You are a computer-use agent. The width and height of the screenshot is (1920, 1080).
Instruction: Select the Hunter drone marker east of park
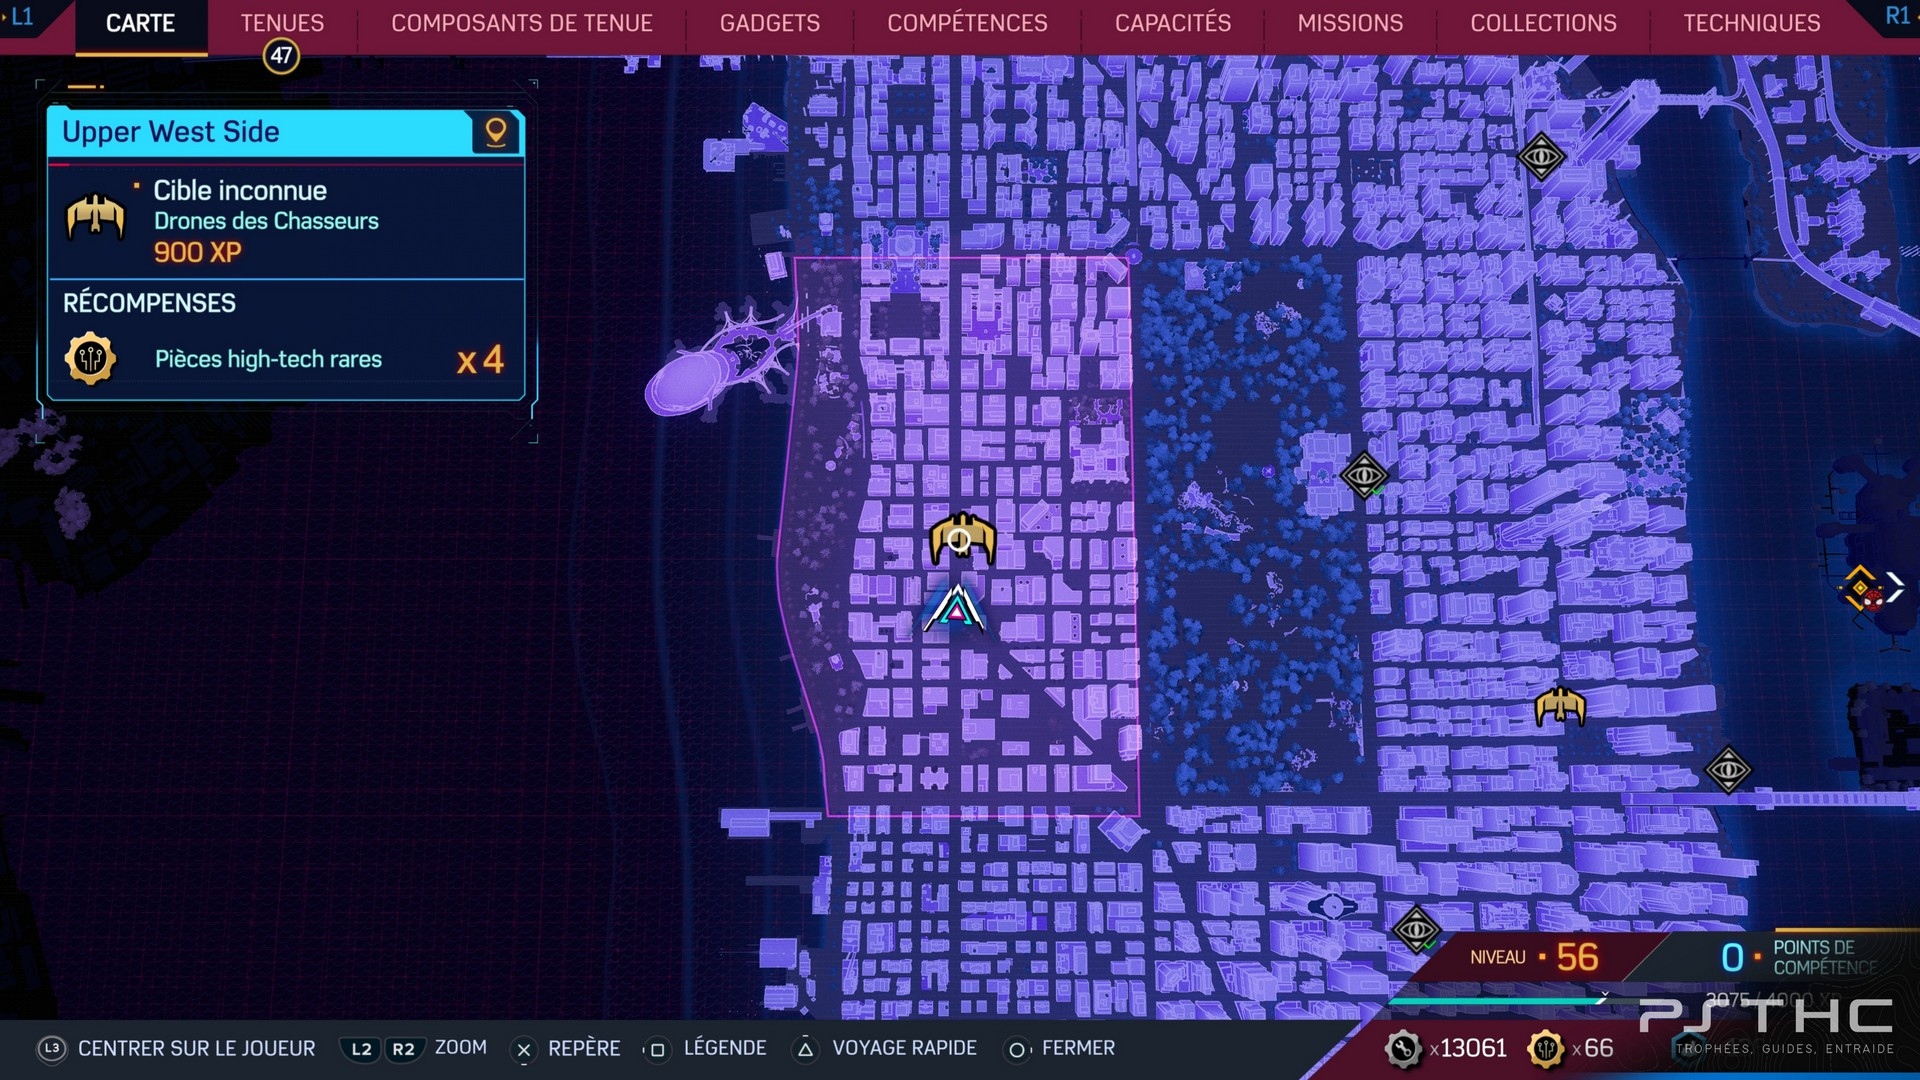tap(1560, 707)
